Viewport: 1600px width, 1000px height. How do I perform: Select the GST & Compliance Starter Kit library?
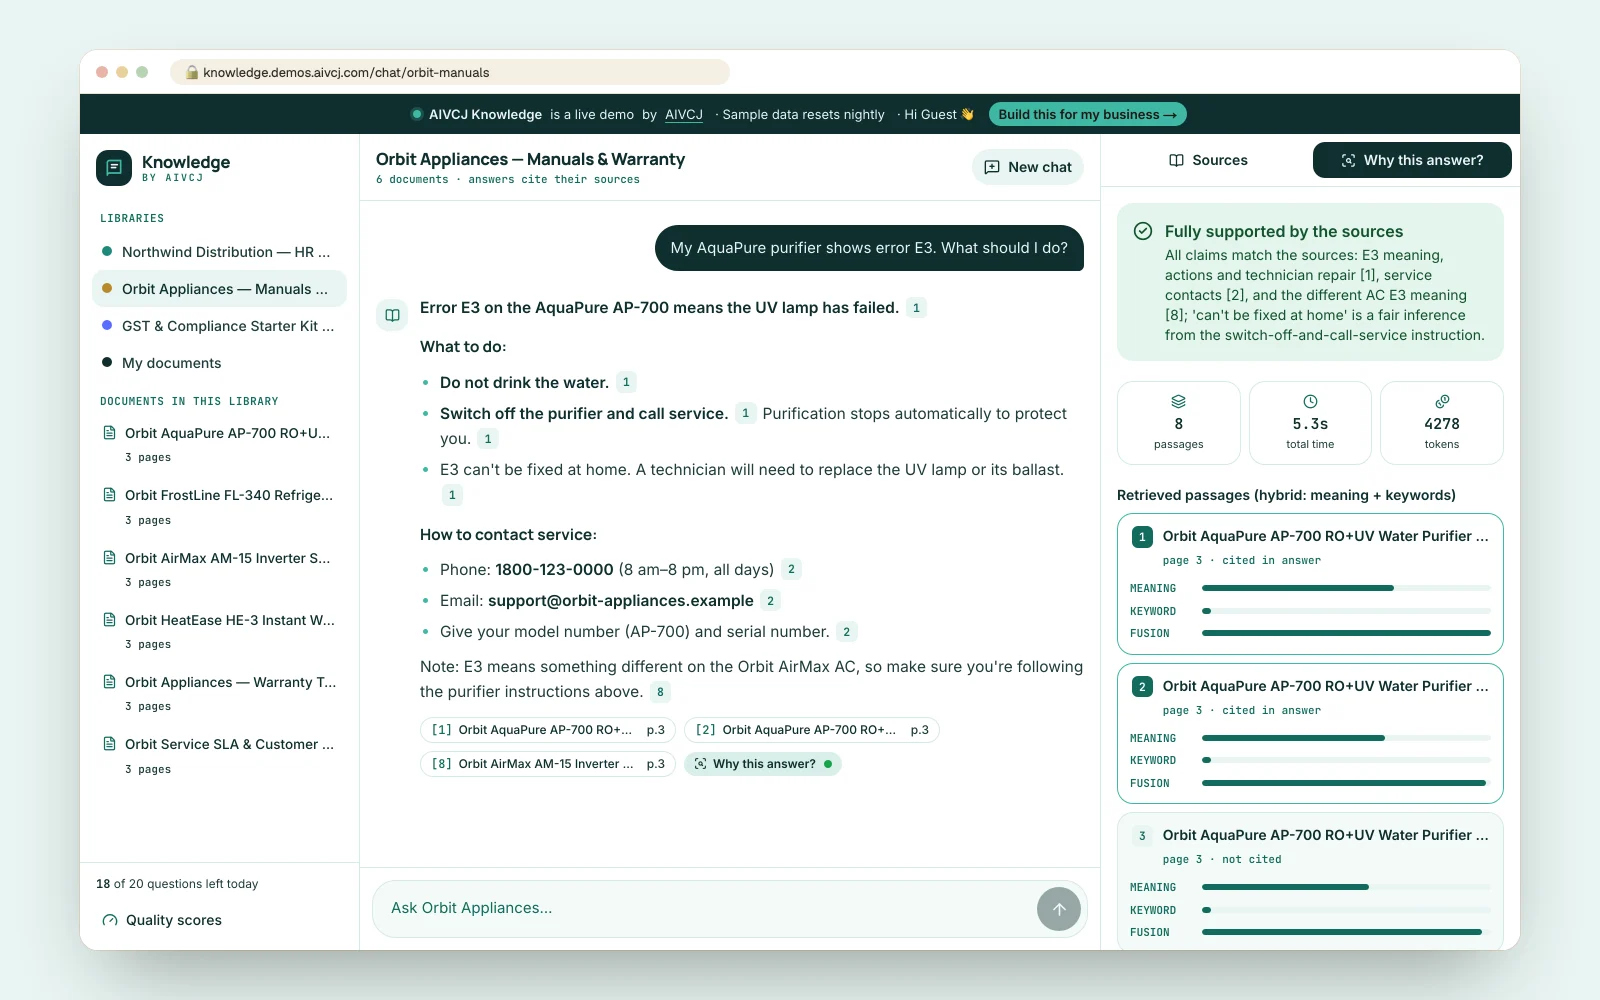219,326
